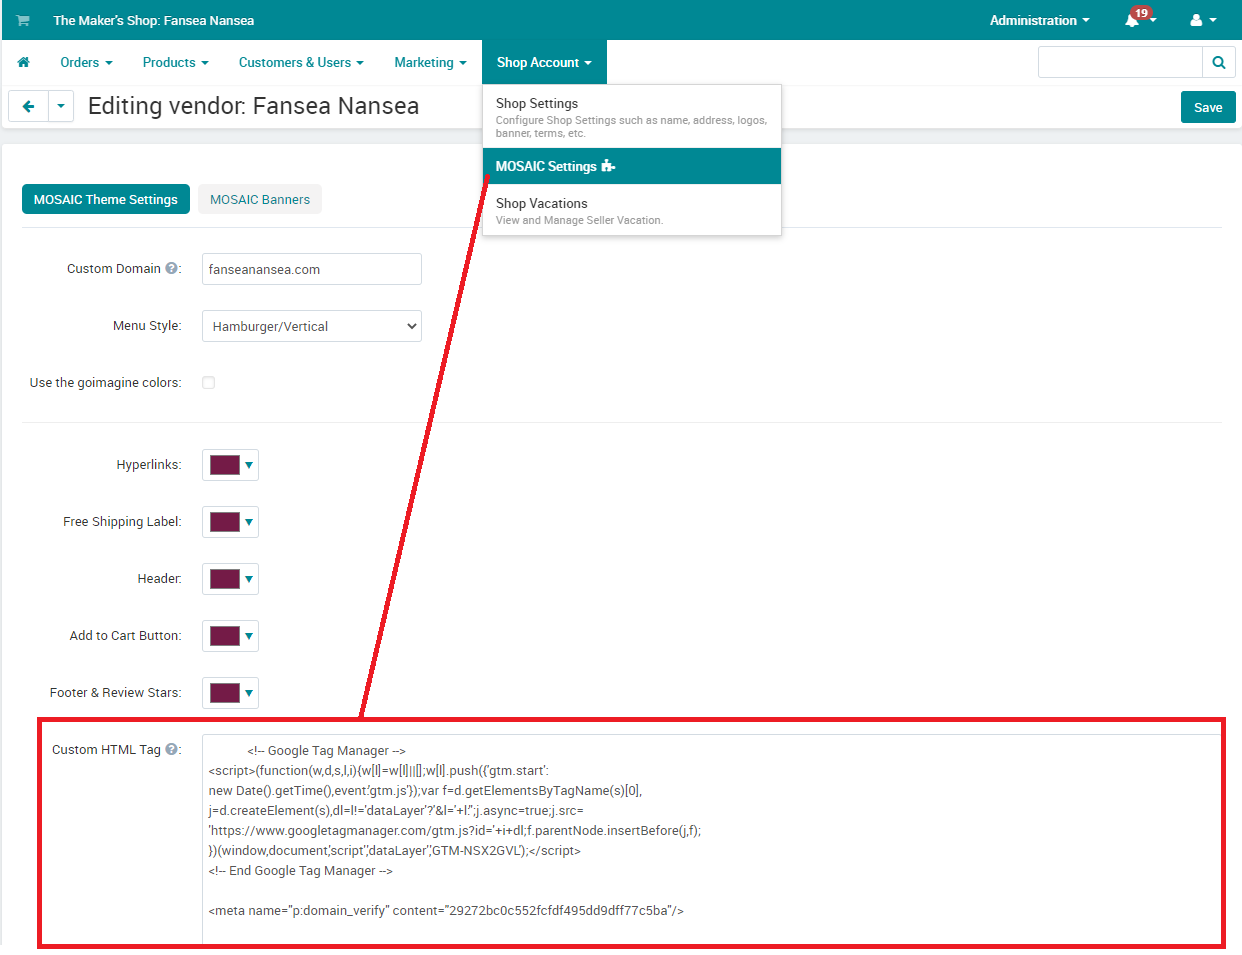Click the back arrow navigation button

[27, 106]
